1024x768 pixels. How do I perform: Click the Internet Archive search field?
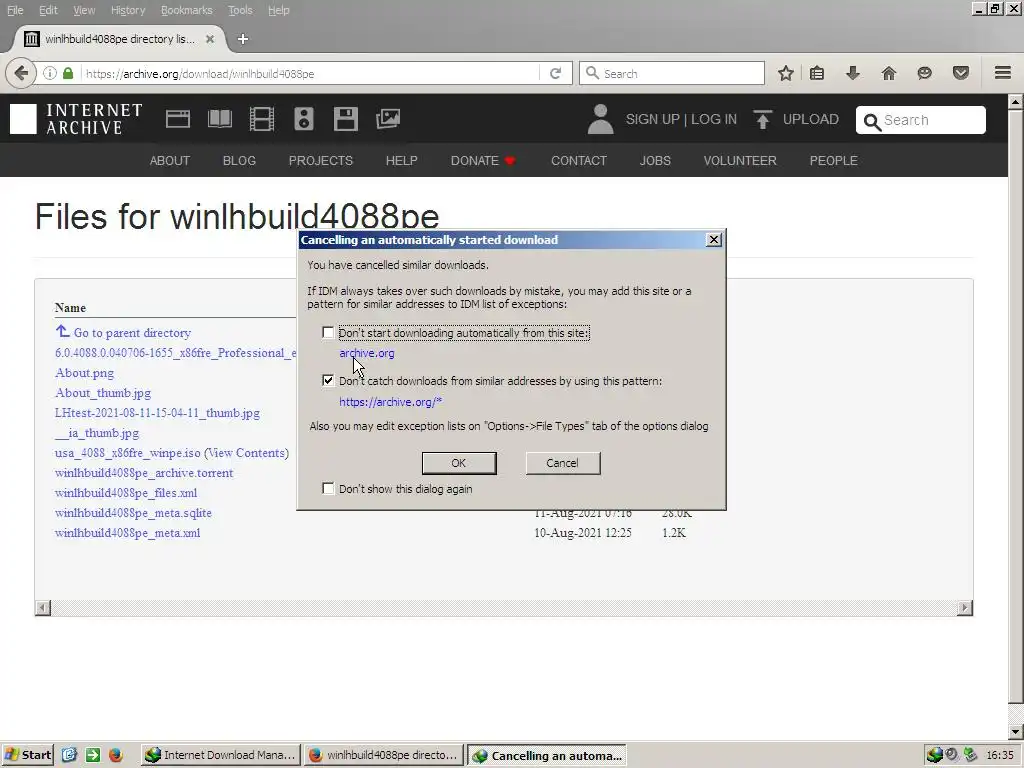tap(921, 120)
